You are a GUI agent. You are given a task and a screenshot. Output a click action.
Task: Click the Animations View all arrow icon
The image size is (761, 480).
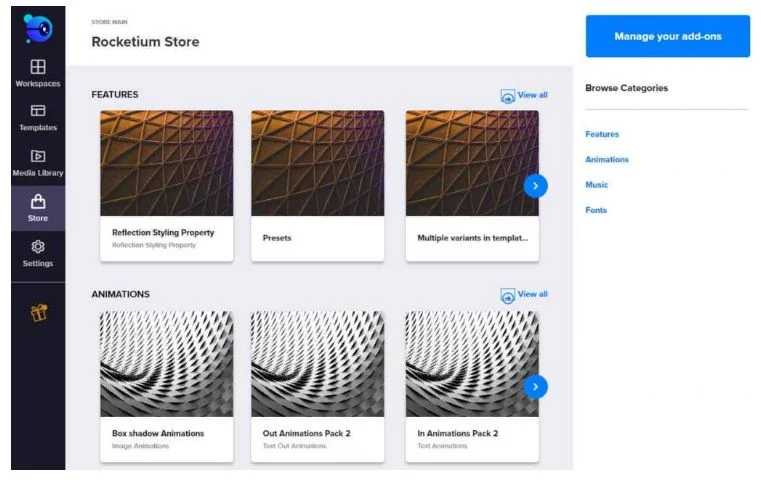click(x=508, y=295)
